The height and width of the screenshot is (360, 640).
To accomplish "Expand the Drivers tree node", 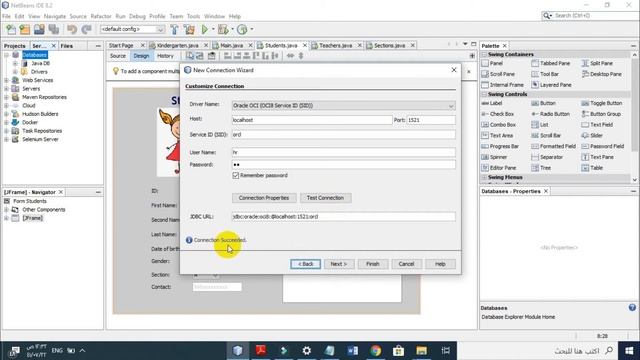I will click(15, 72).
